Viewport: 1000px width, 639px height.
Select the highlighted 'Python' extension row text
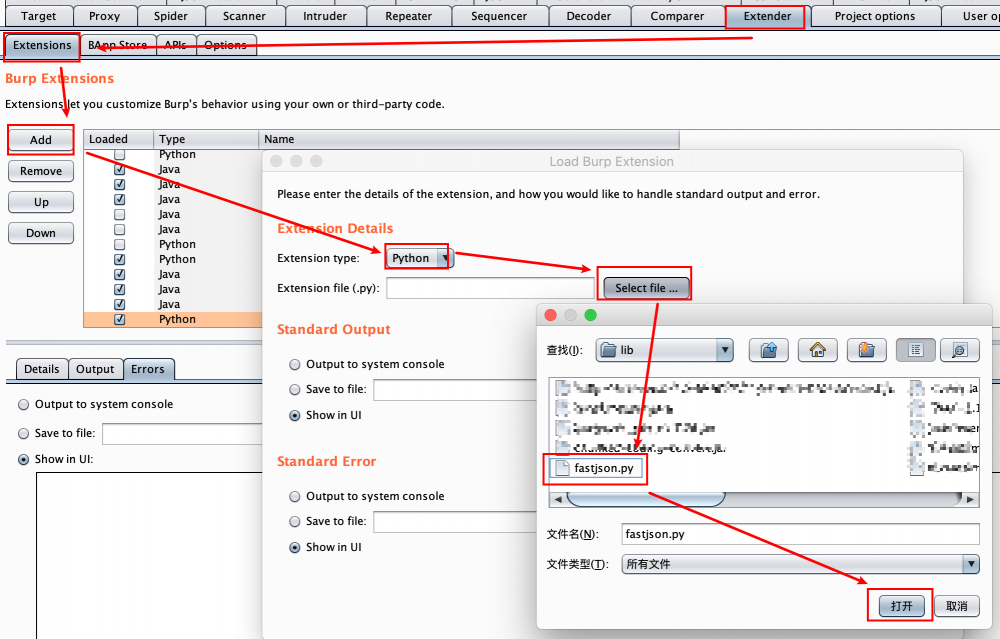coord(177,320)
